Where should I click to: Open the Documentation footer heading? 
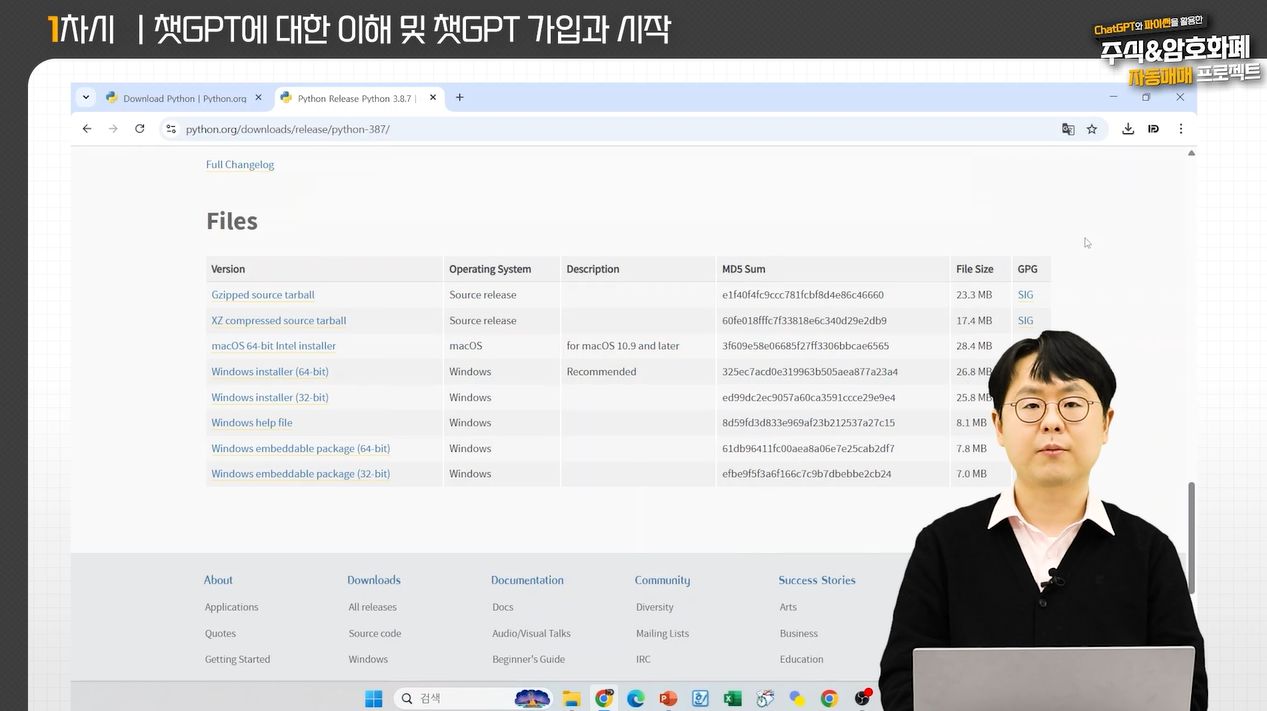[527, 580]
